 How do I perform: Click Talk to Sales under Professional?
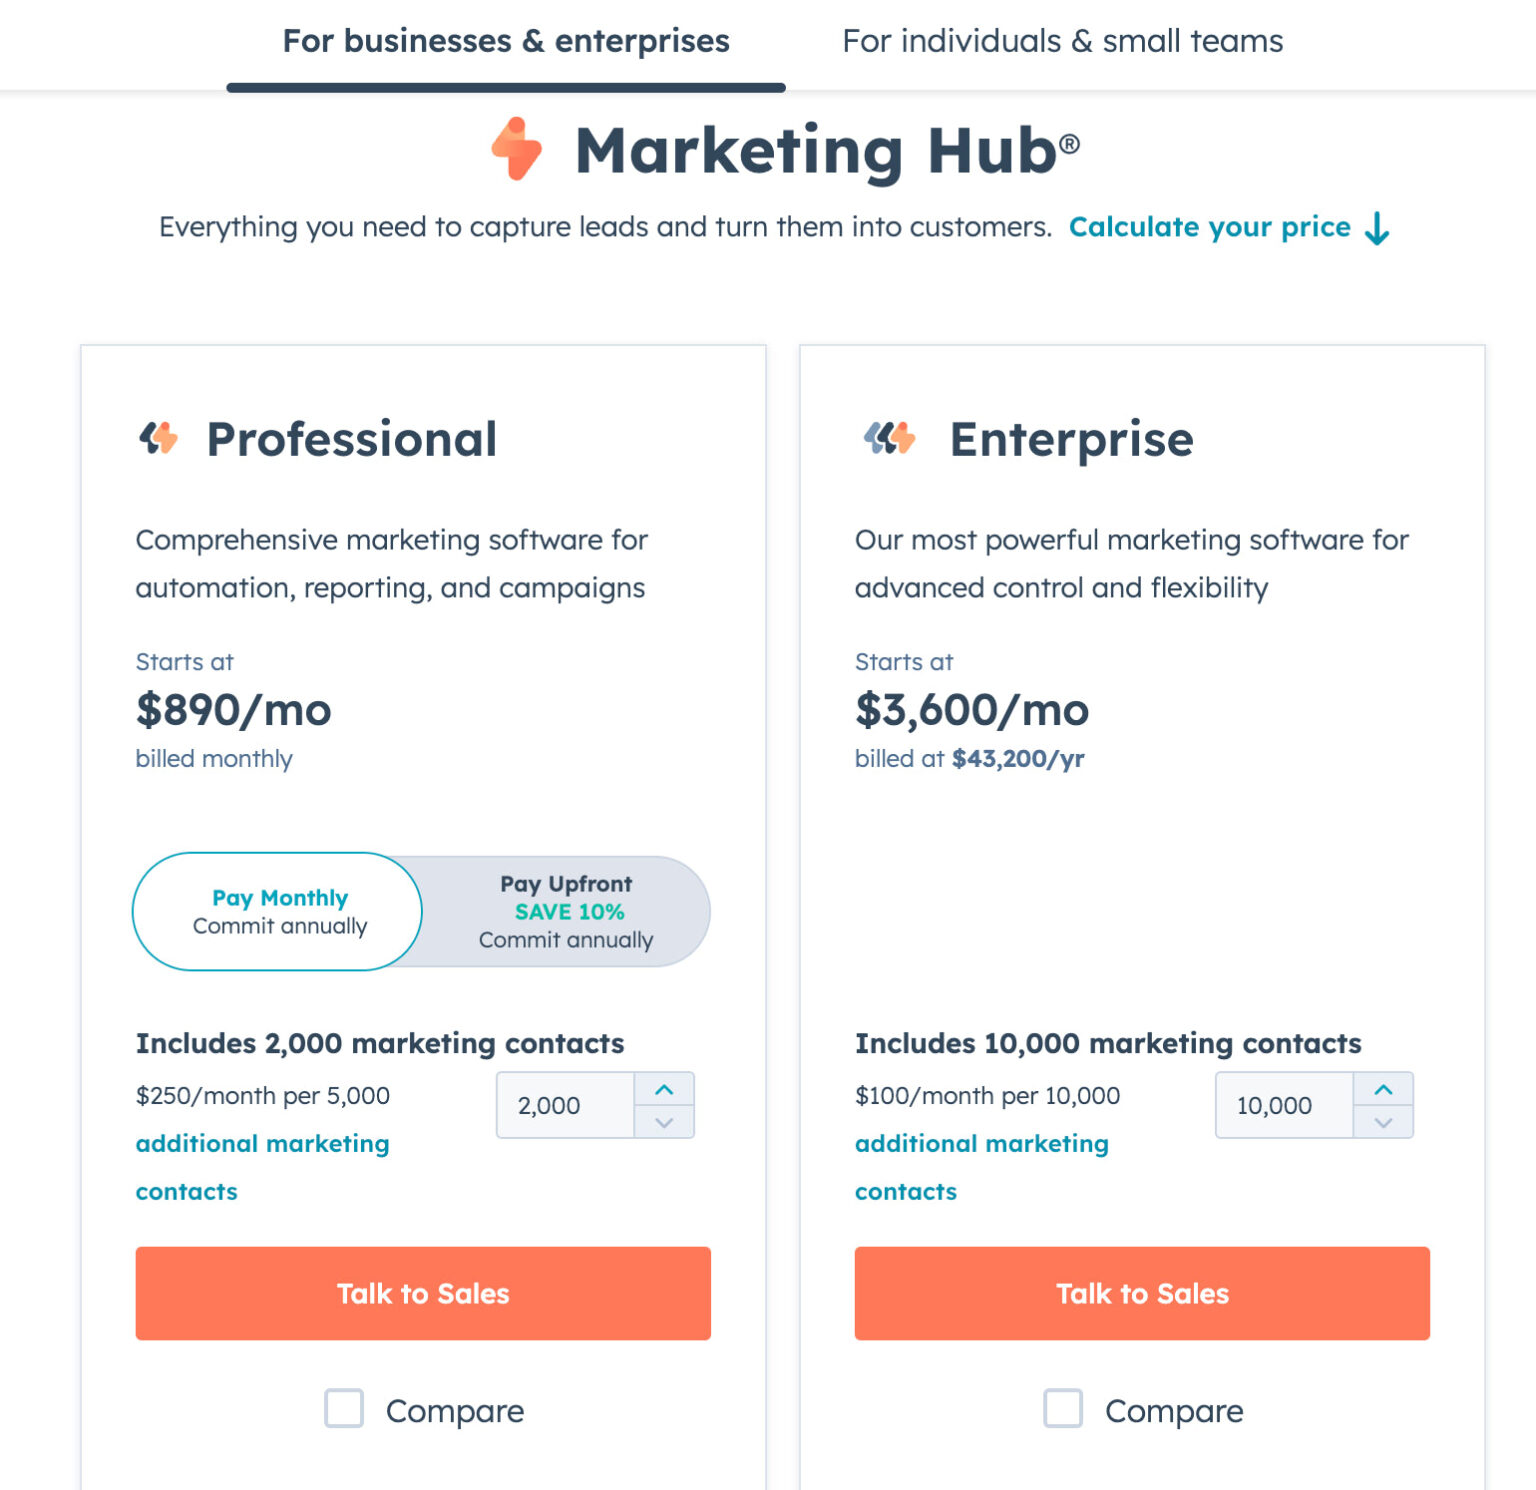422,1293
